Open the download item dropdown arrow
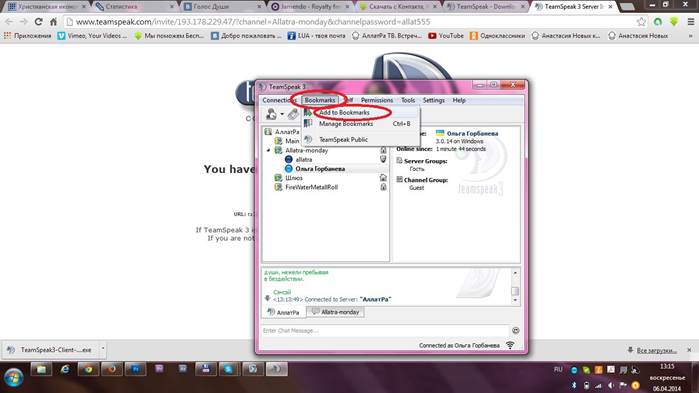This screenshot has height=393, width=699. pyautogui.click(x=103, y=349)
